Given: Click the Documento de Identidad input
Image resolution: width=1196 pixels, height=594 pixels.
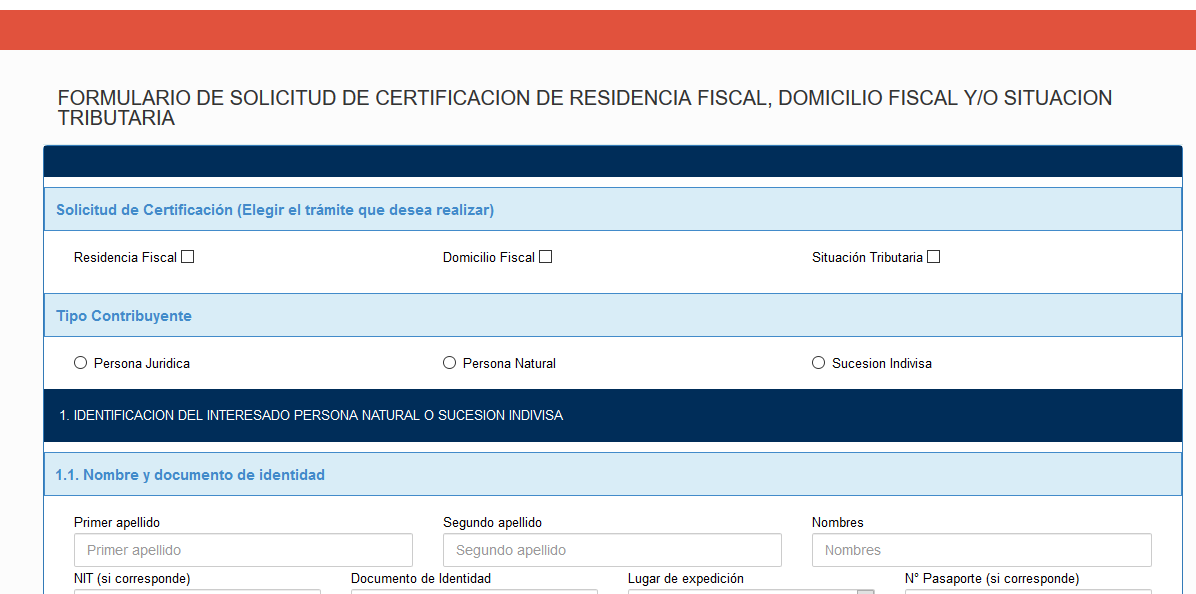Looking at the screenshot, I should tap(474, 592).
